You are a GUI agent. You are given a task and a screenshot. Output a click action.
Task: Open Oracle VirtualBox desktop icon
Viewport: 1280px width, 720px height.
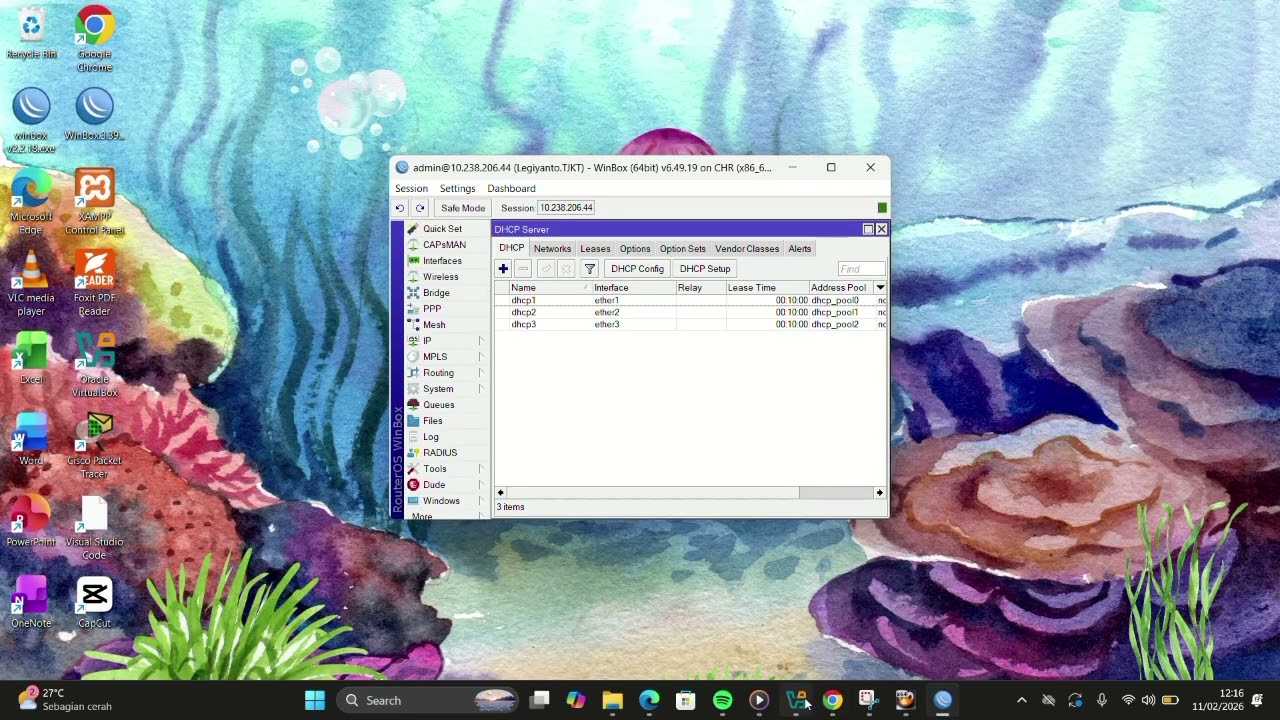pyautogui.click(x=94, y=365)
